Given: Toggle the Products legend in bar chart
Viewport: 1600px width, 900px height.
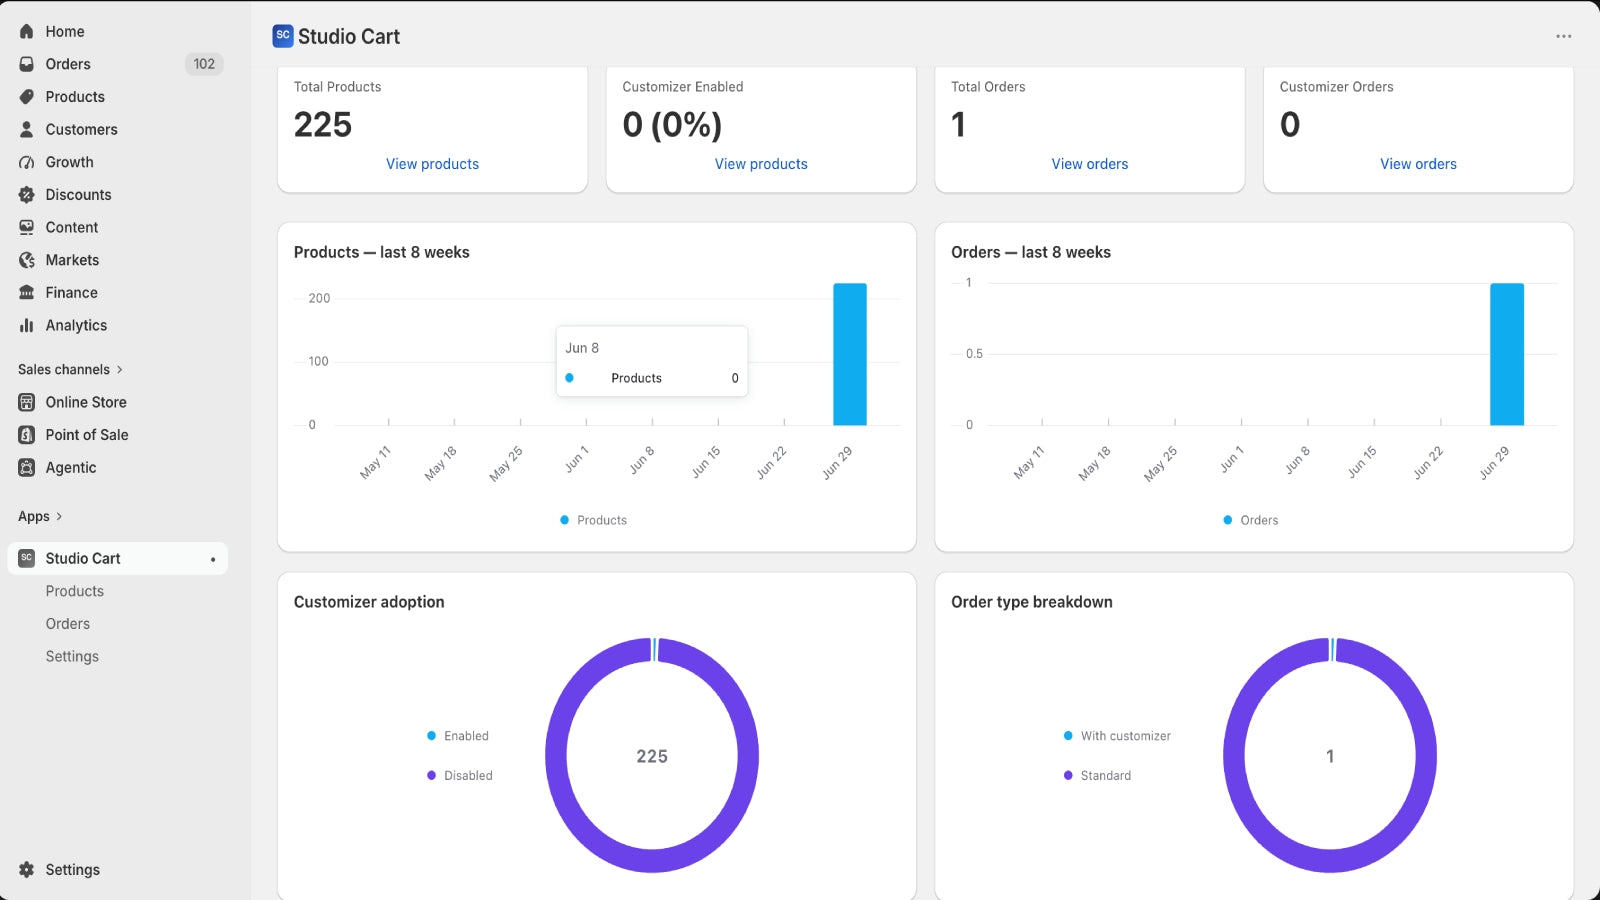Looking at the screenshot, I should (594, 520).
